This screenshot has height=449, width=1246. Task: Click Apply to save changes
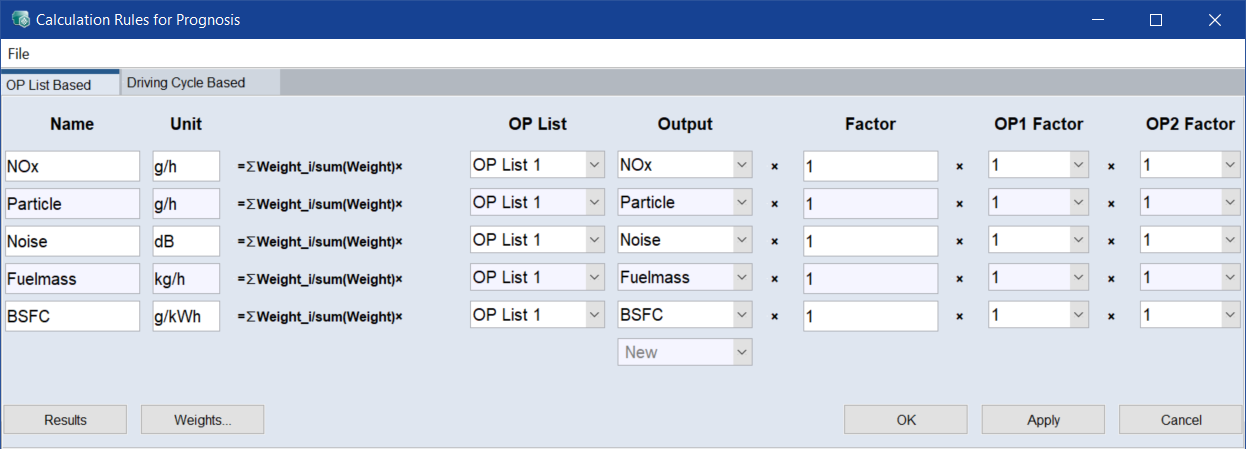[1043, 420]
